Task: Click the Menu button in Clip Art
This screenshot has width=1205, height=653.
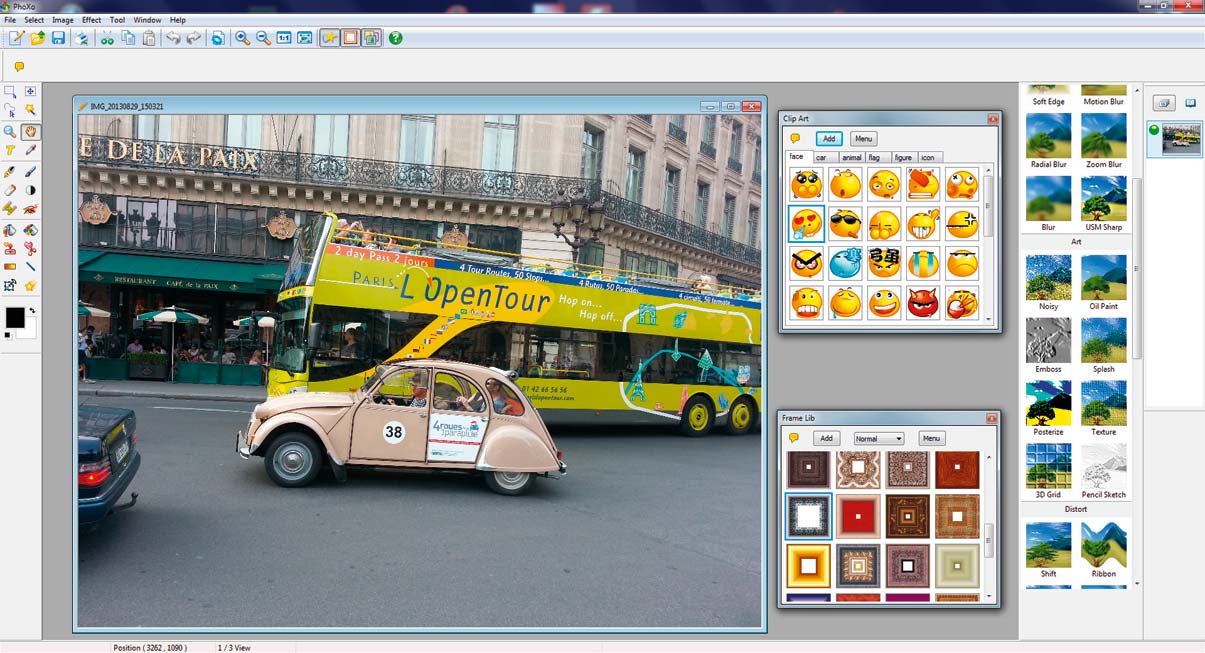Action: pos(864,139)
